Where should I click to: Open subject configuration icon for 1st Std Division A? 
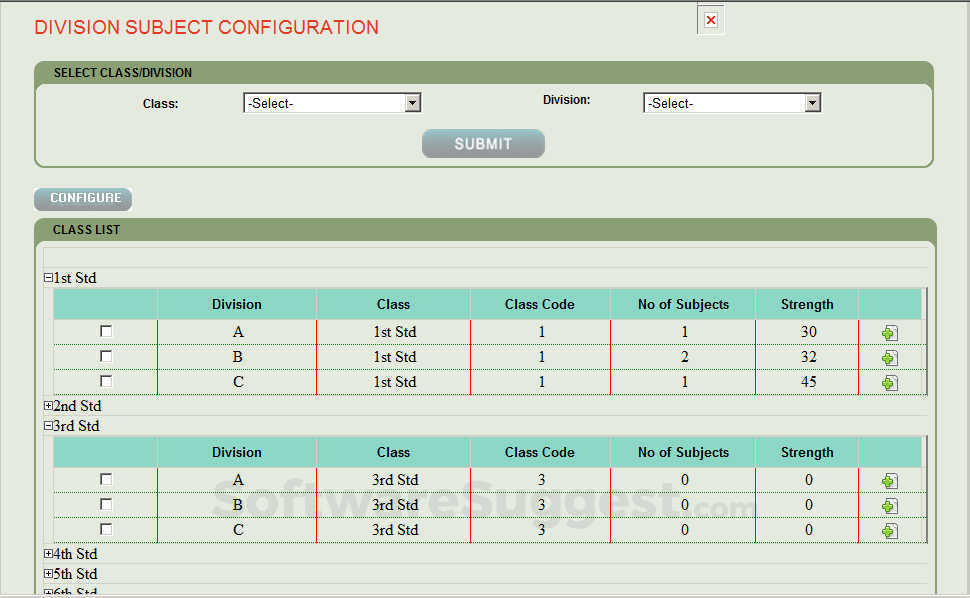pos(891,331)
